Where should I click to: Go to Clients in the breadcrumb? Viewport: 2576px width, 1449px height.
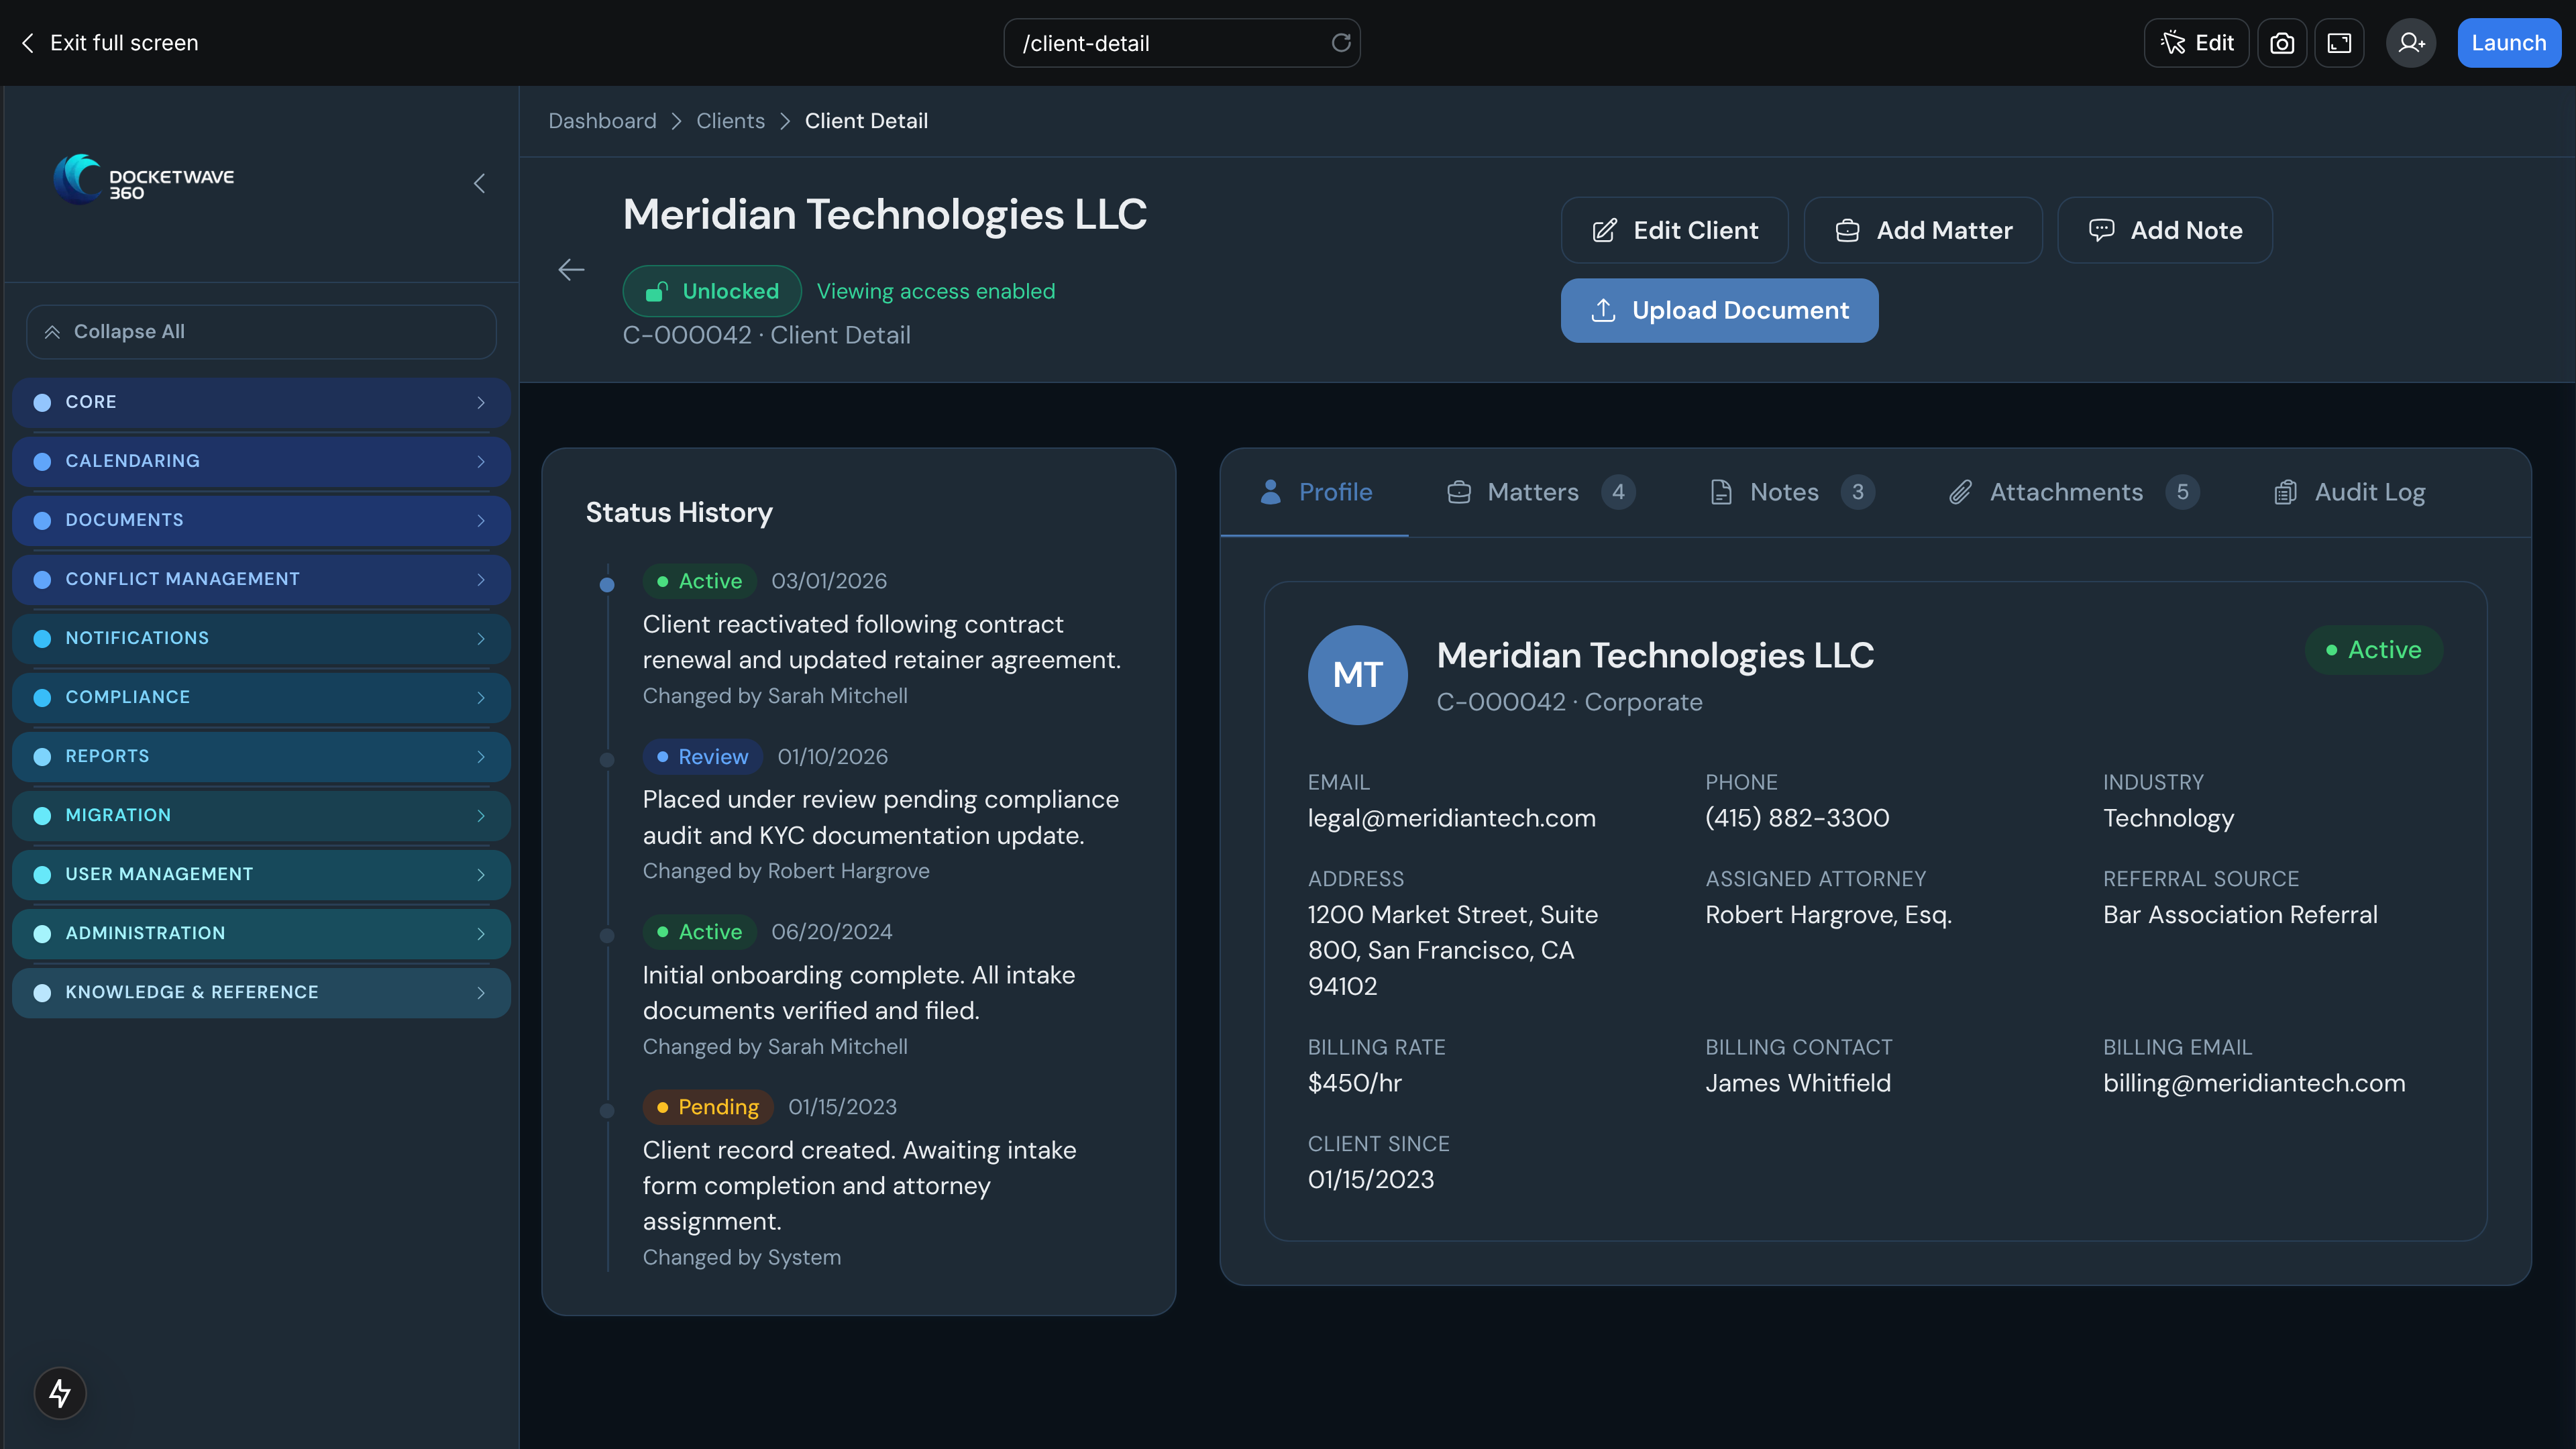tap(730, 121)
